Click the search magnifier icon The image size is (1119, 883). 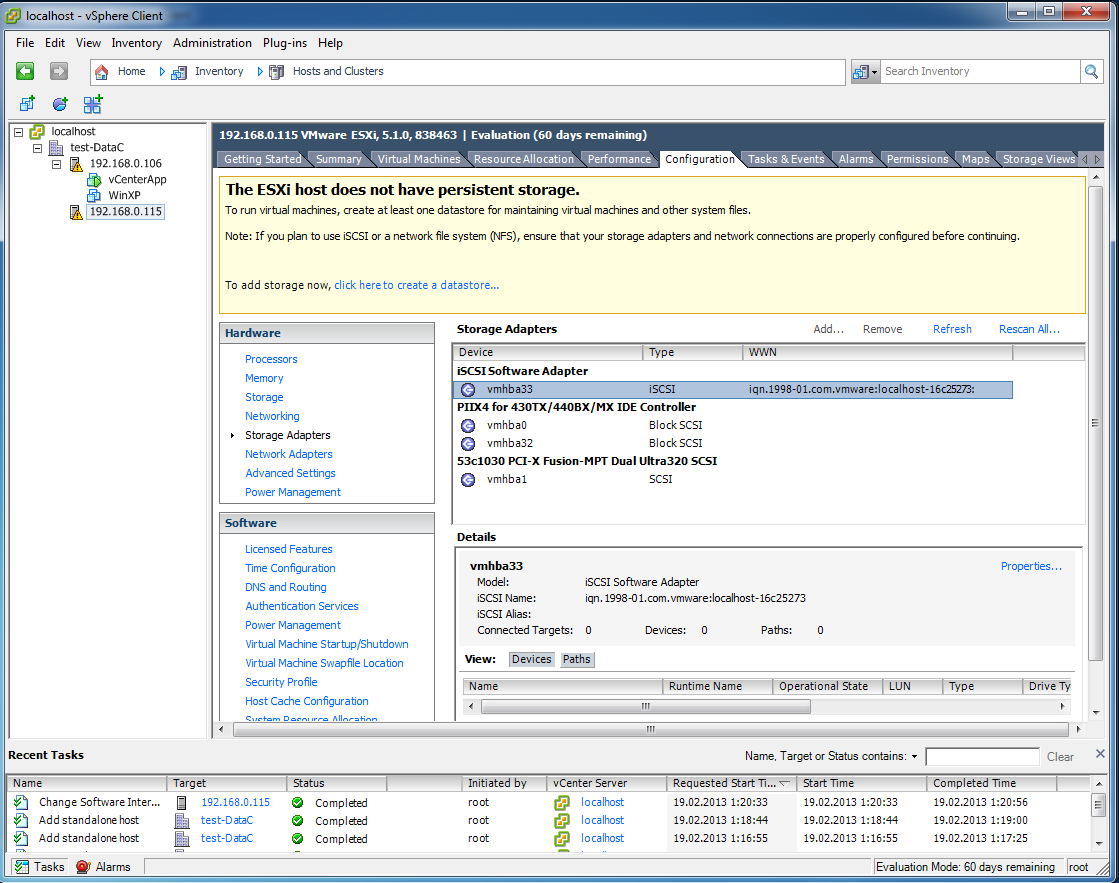point(1091,71)
